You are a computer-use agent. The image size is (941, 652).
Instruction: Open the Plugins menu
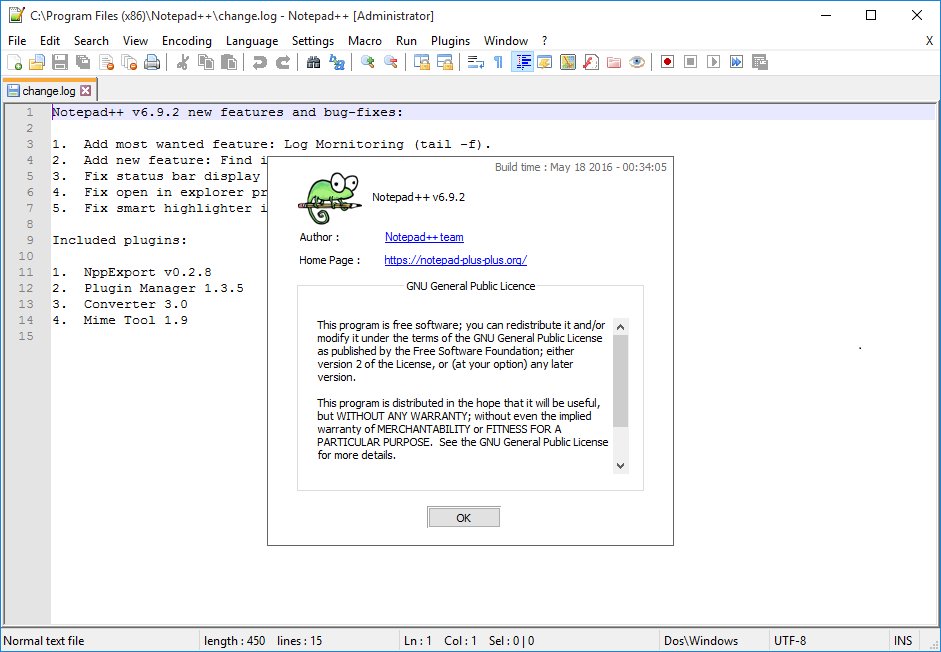coord(450,41)
